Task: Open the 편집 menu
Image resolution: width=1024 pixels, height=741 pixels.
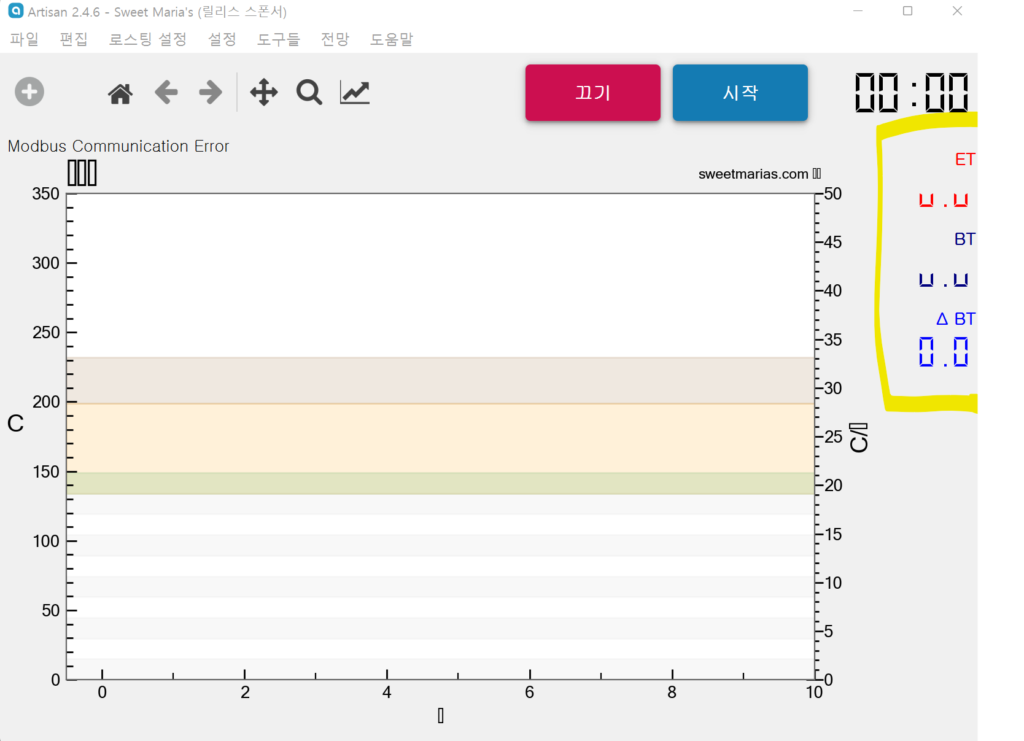Action: click(74, 40)
